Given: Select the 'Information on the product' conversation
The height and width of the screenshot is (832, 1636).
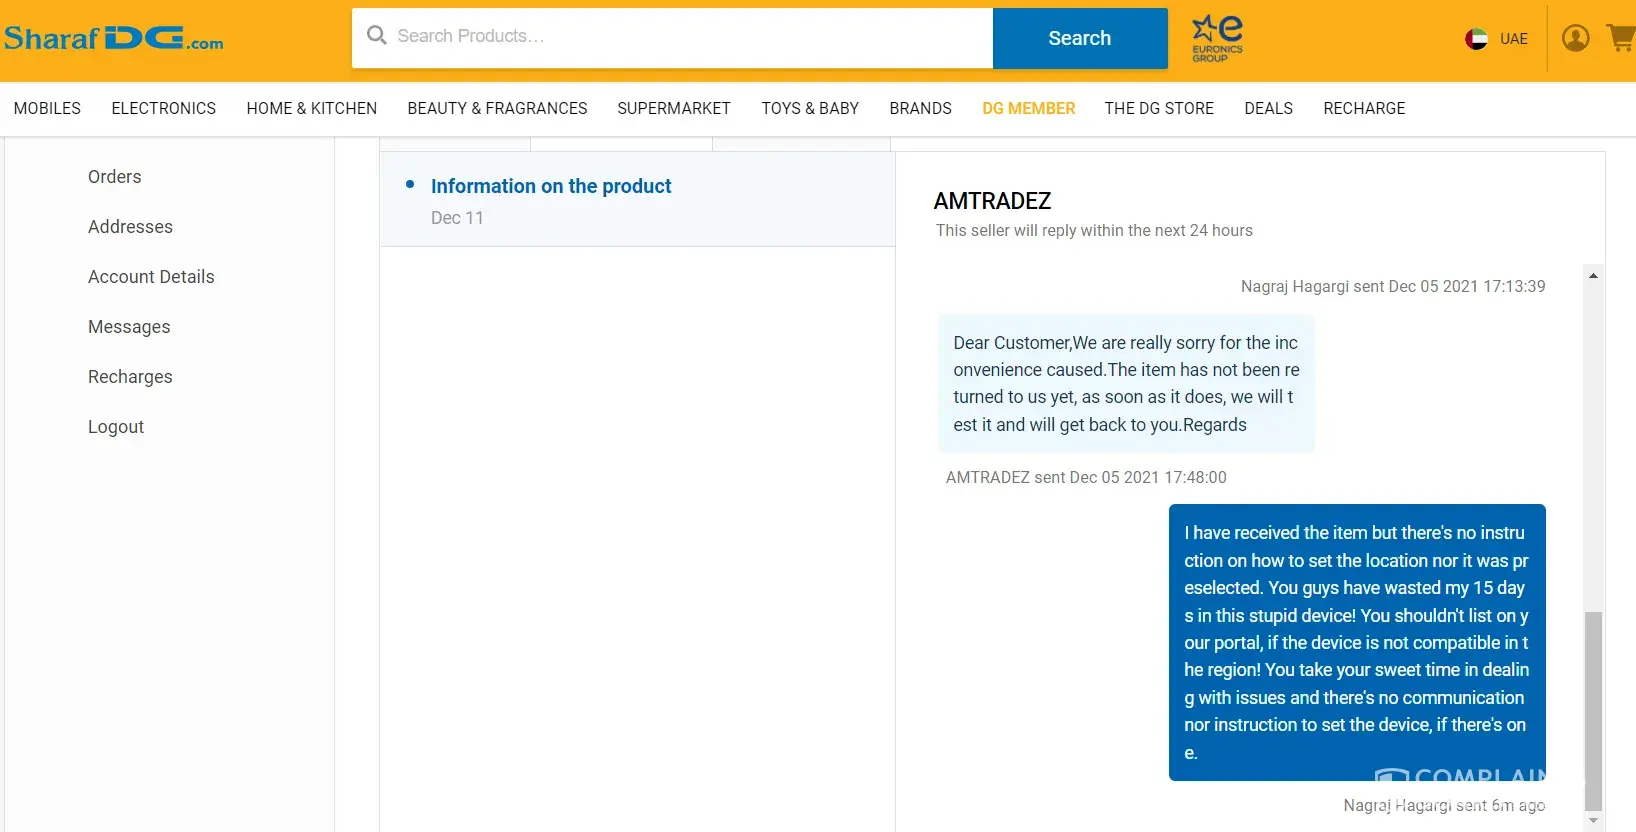Looking at the screenshot, I should [x=551, y=187].
